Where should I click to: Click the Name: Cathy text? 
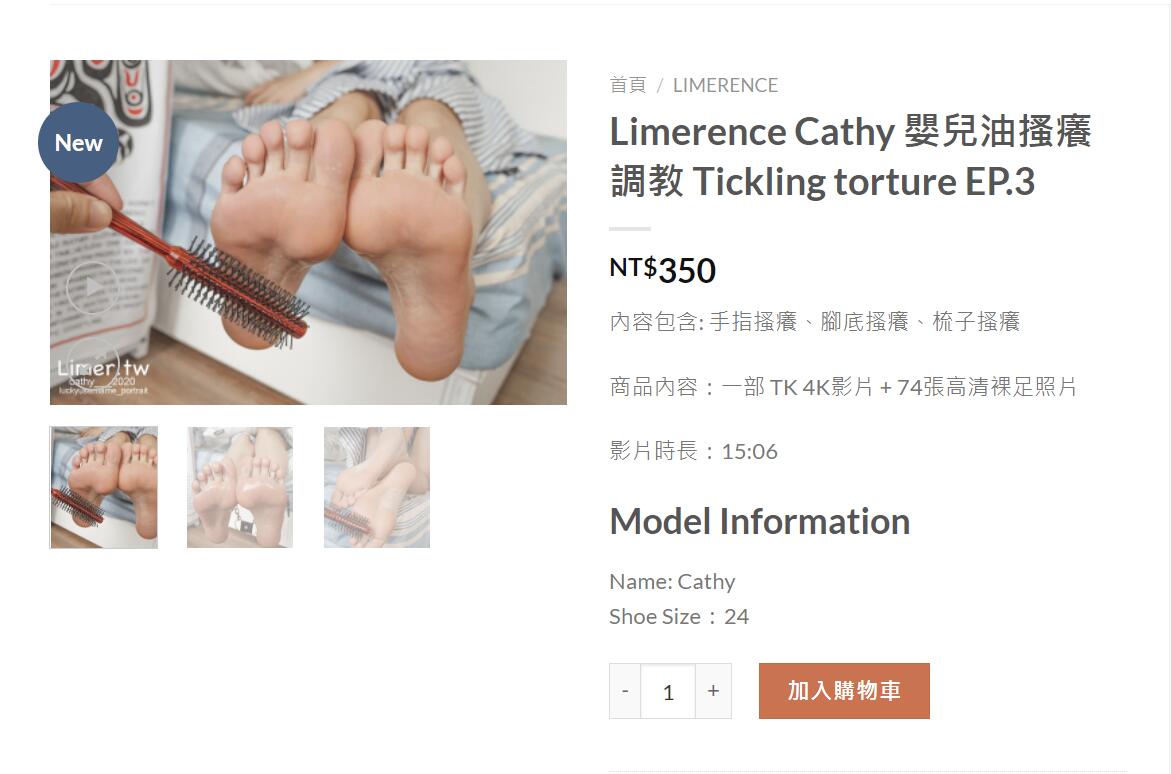click(672, 581)
